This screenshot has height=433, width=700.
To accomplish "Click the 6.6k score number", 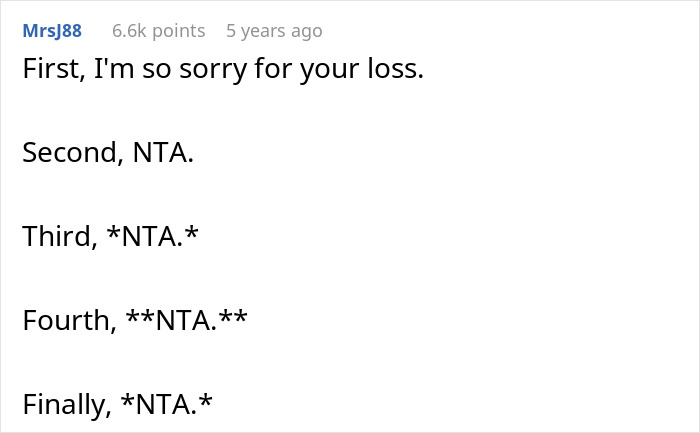I will click(129, 31).
